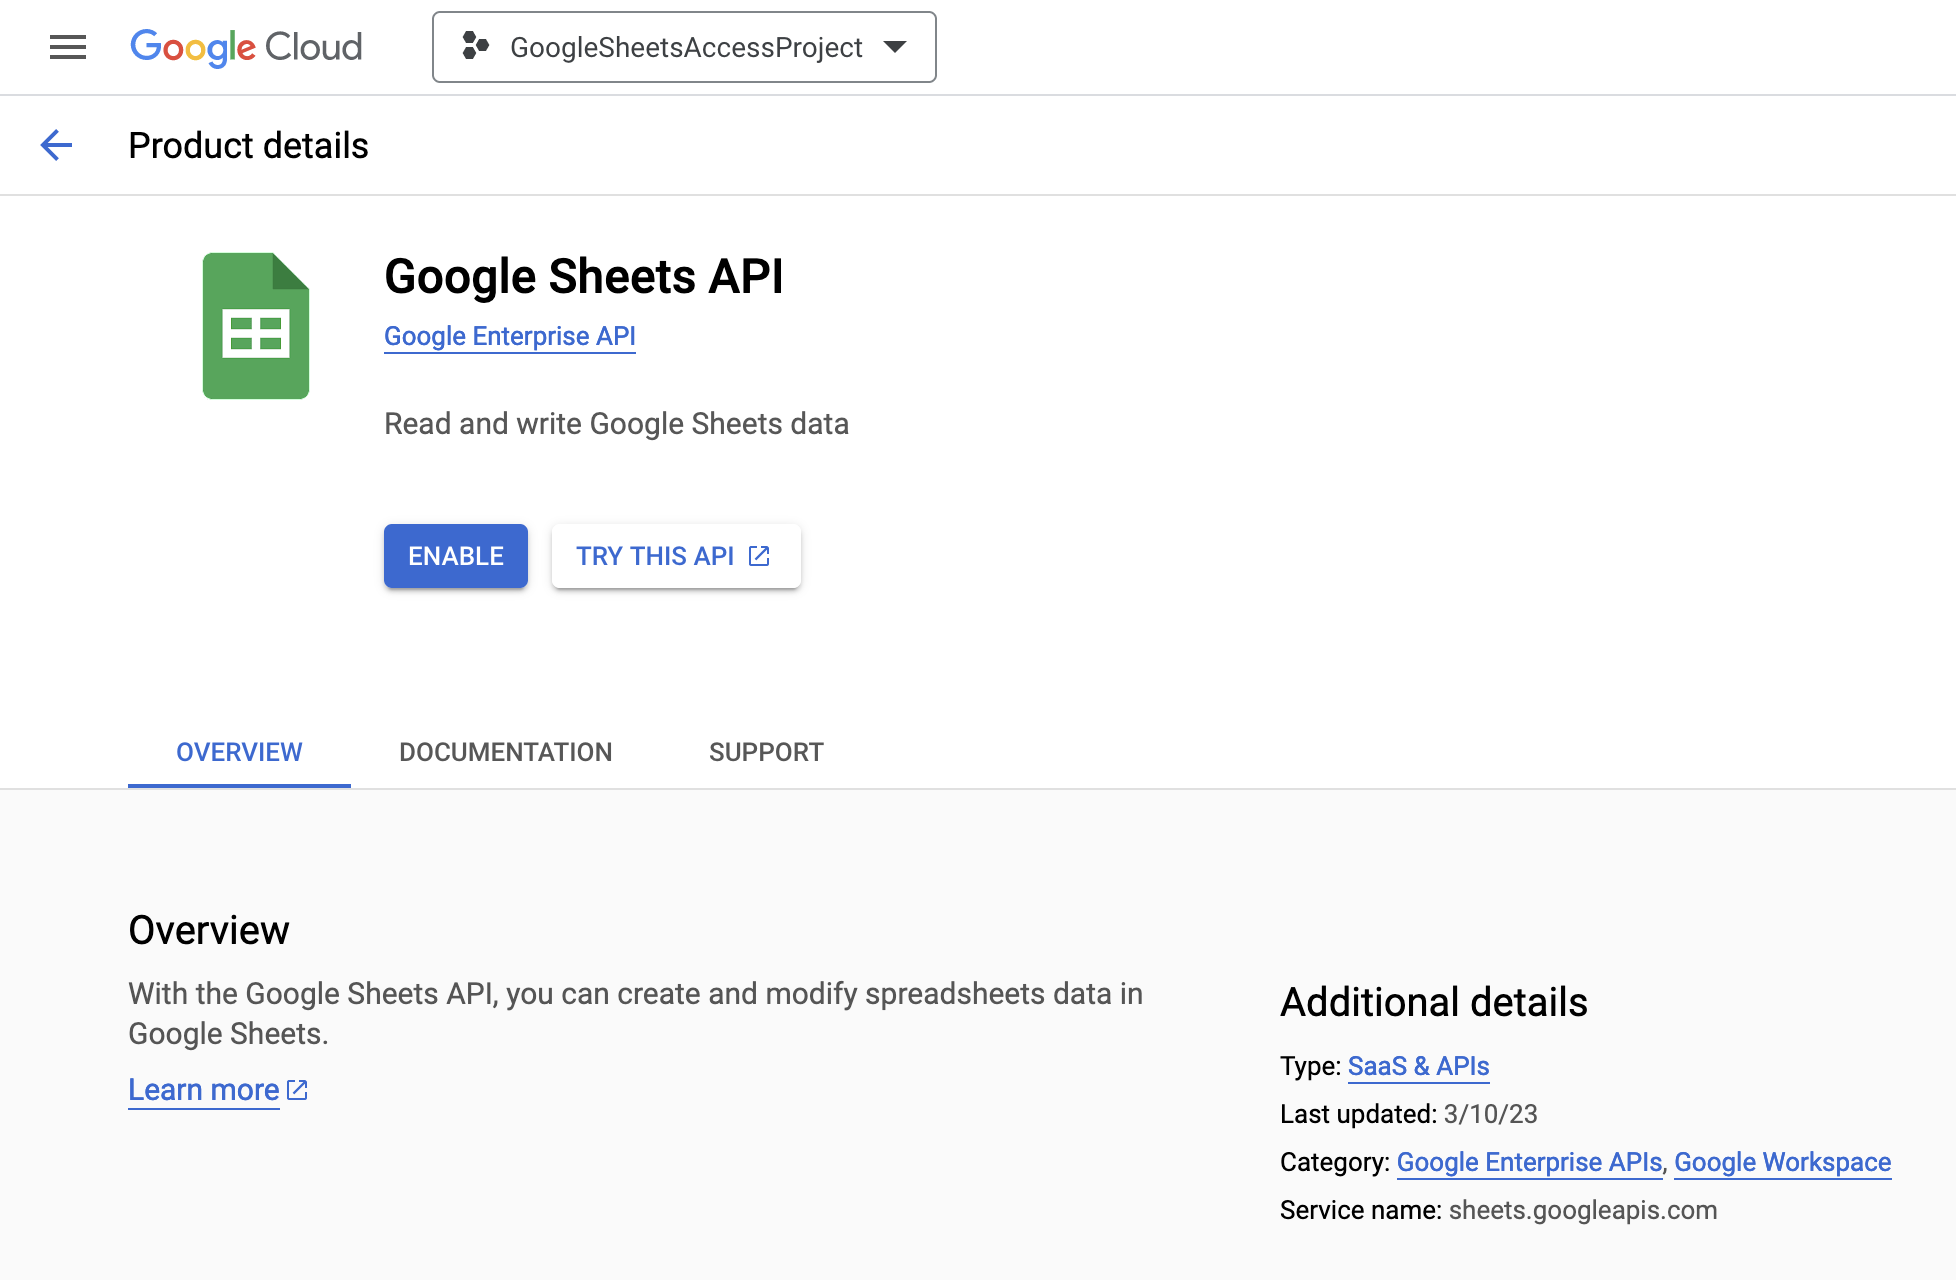This screenshot has height=1280, width=1956.
Task: Open the Google Enterprise APIs category link
Action: (1529, 1162)
